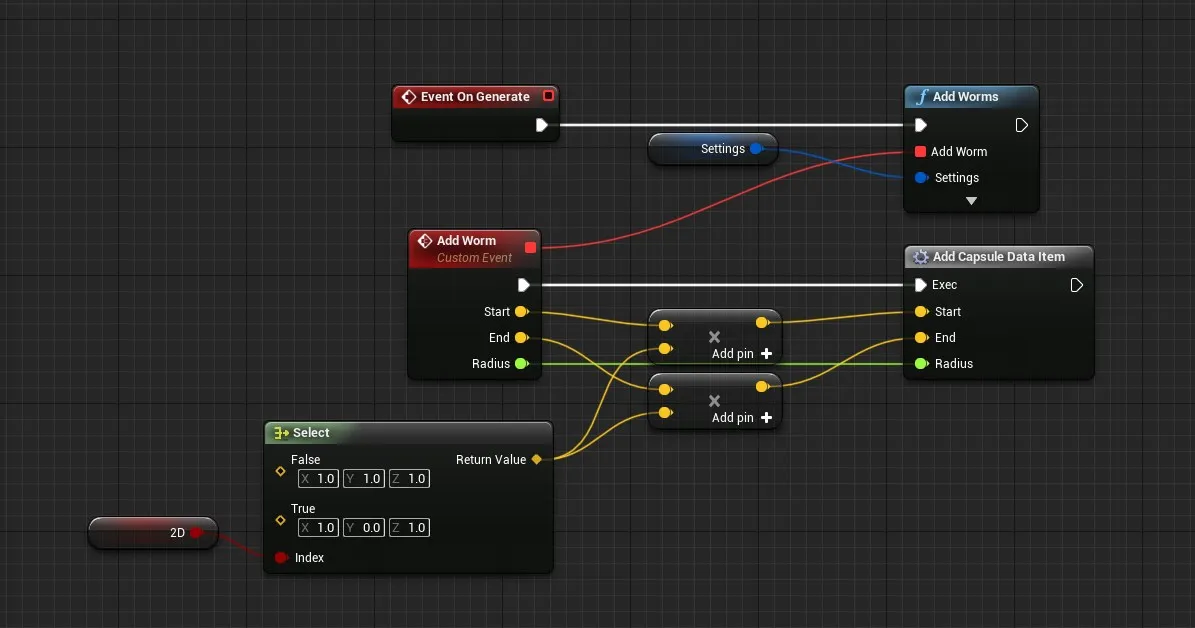This screenshot has height=628, width=1195.
Task: Click the Index pin on Select node
Action: 281,558
